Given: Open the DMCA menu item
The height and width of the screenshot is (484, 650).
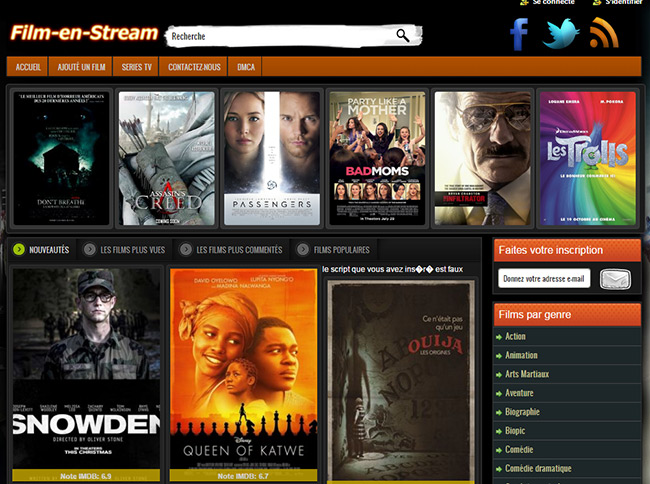Looking at the screenshot, I should coord(245,67).
